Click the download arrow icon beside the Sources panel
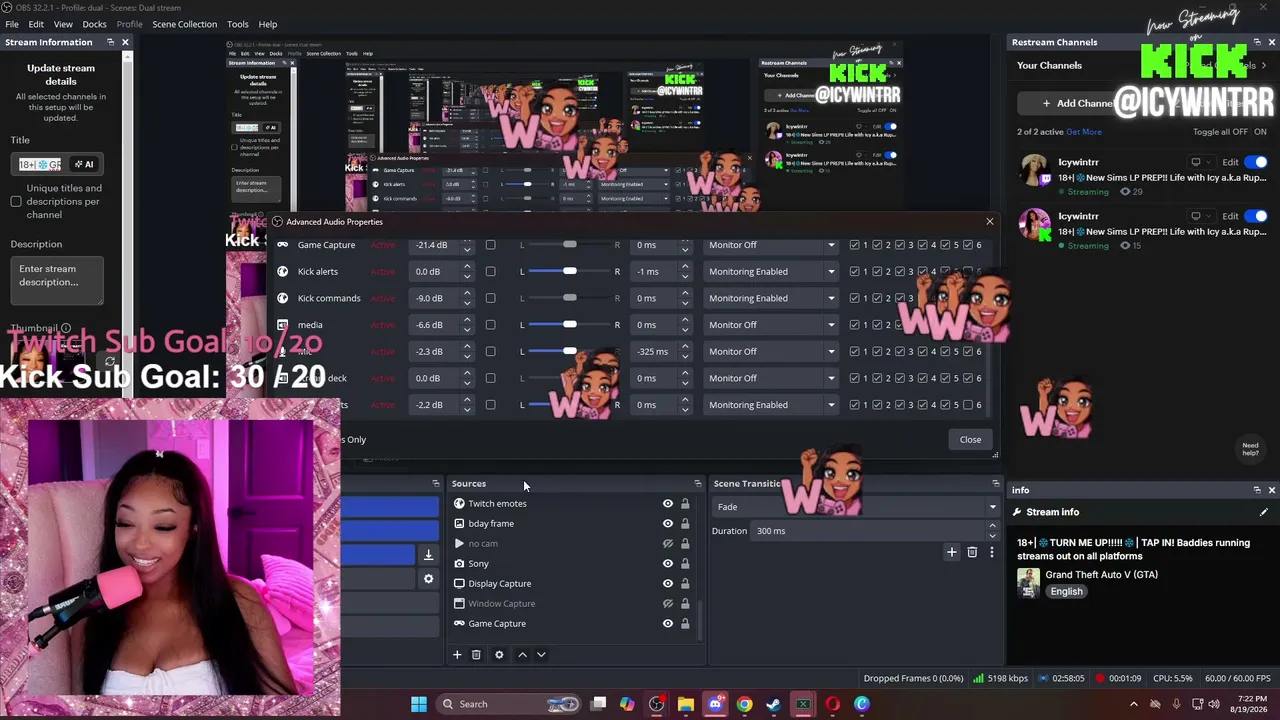Screen dimensions: 1280x720 [x=428, y=555]
